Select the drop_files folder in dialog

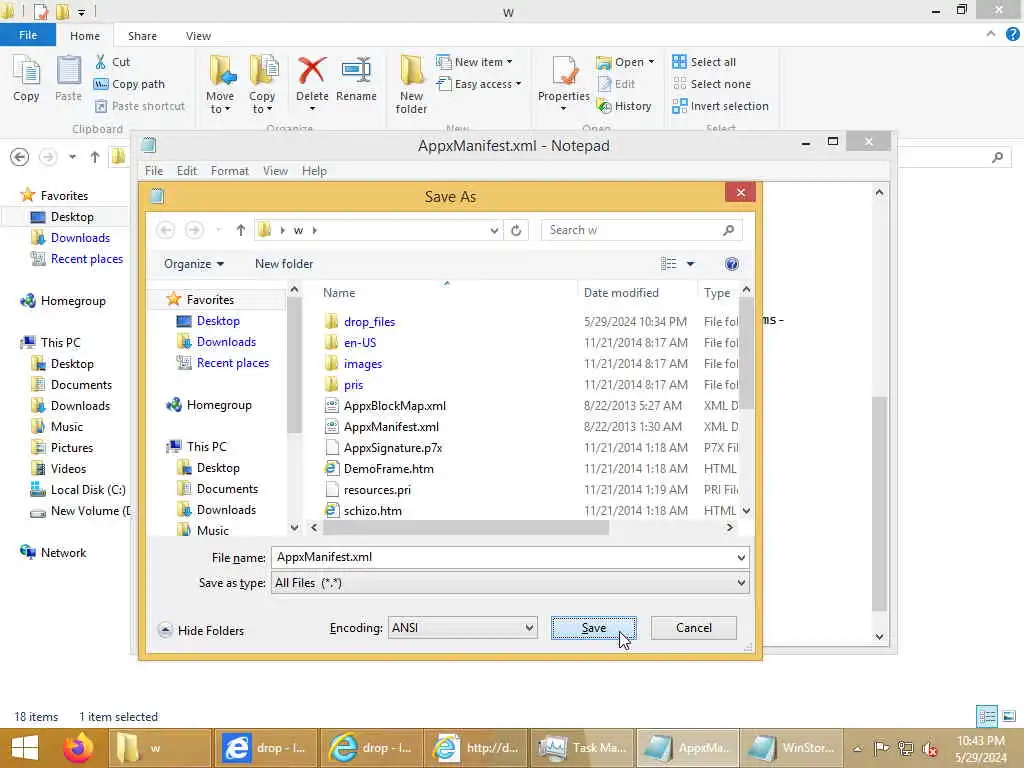coord(369,321)
